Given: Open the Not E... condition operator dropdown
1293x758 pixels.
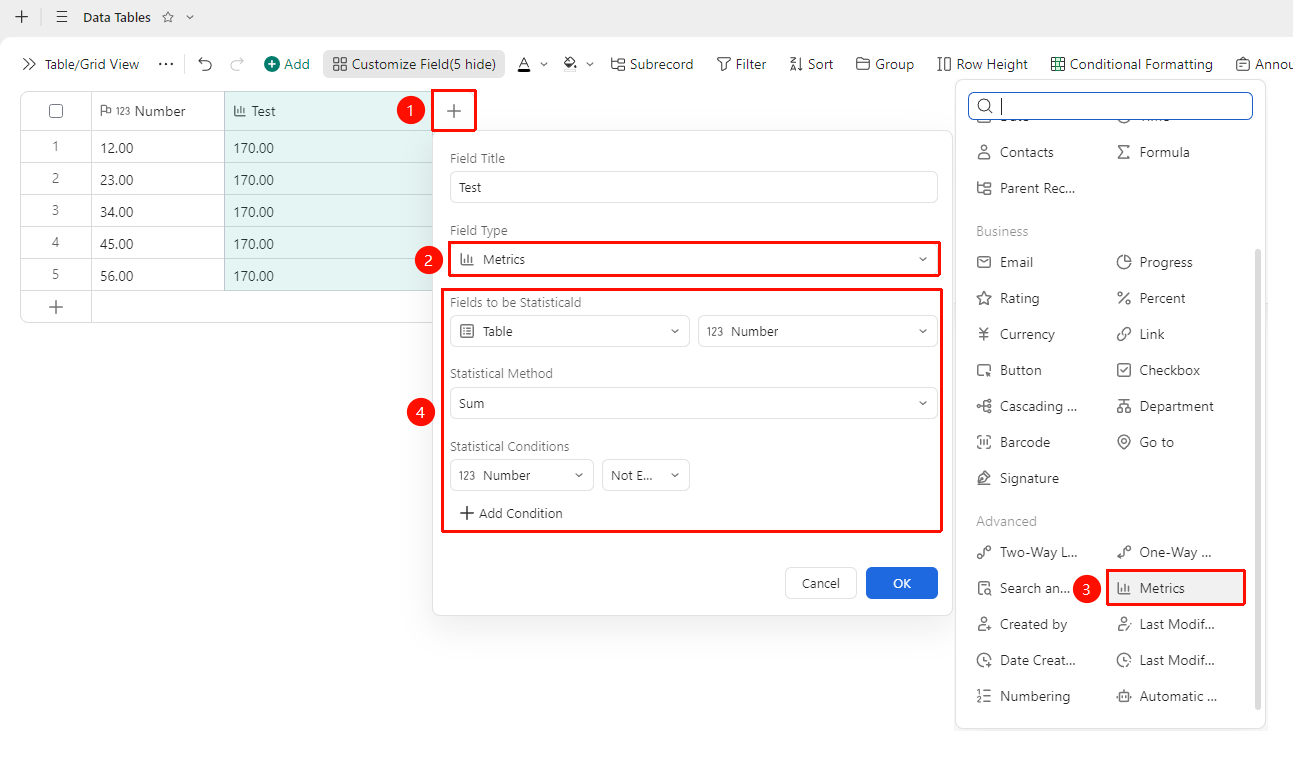Looking at the screenshot, I should coord(646,475).
